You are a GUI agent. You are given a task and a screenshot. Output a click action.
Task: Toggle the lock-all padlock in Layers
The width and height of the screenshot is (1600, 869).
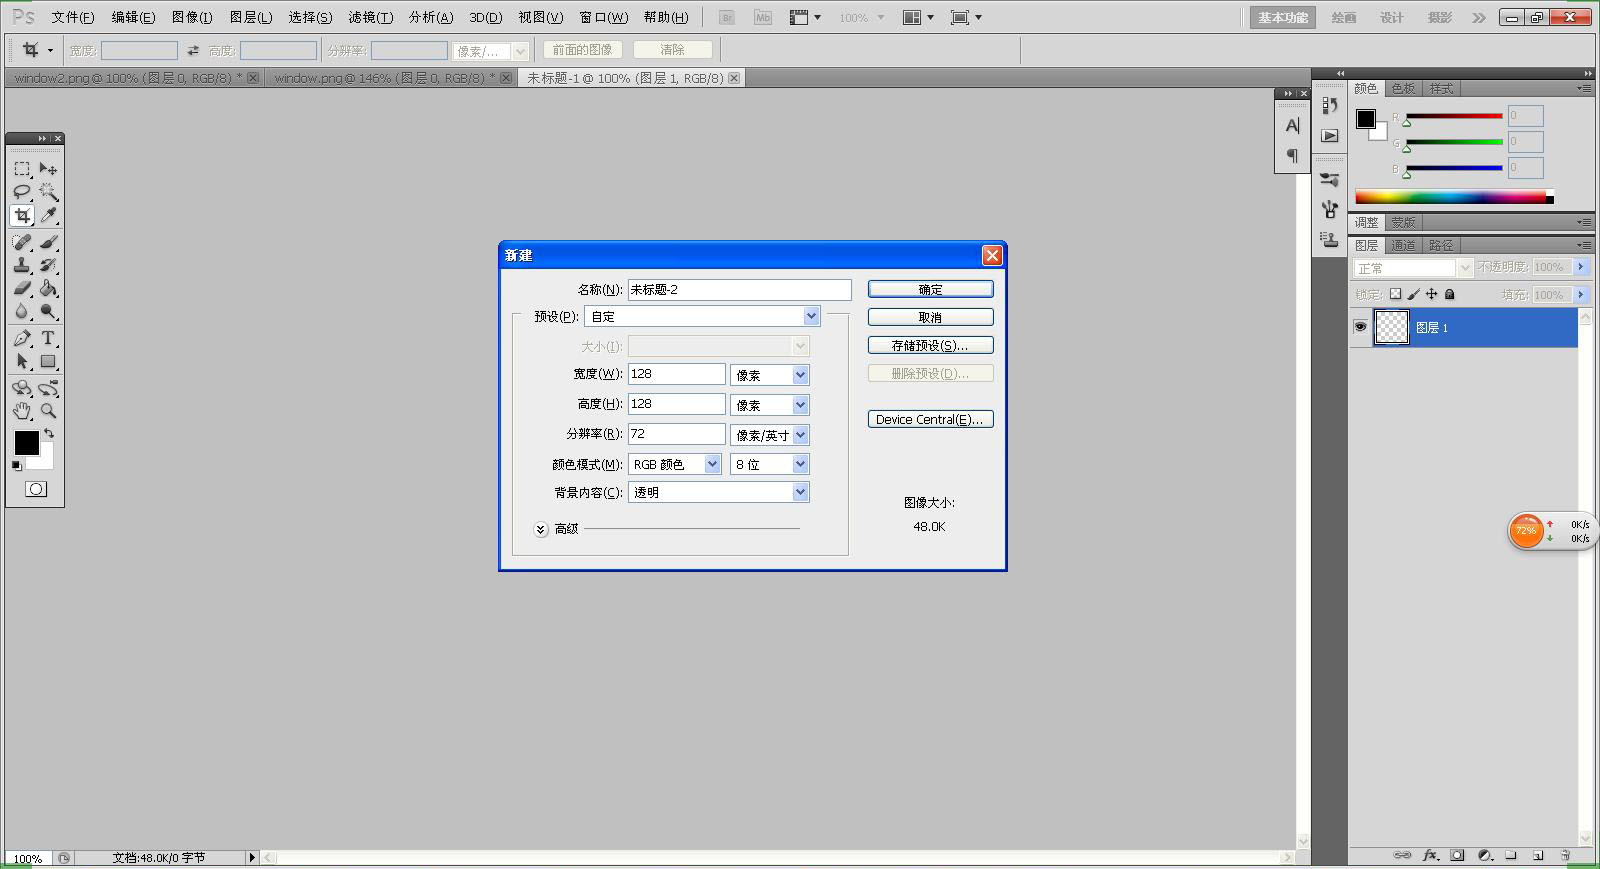[1449, 294]
